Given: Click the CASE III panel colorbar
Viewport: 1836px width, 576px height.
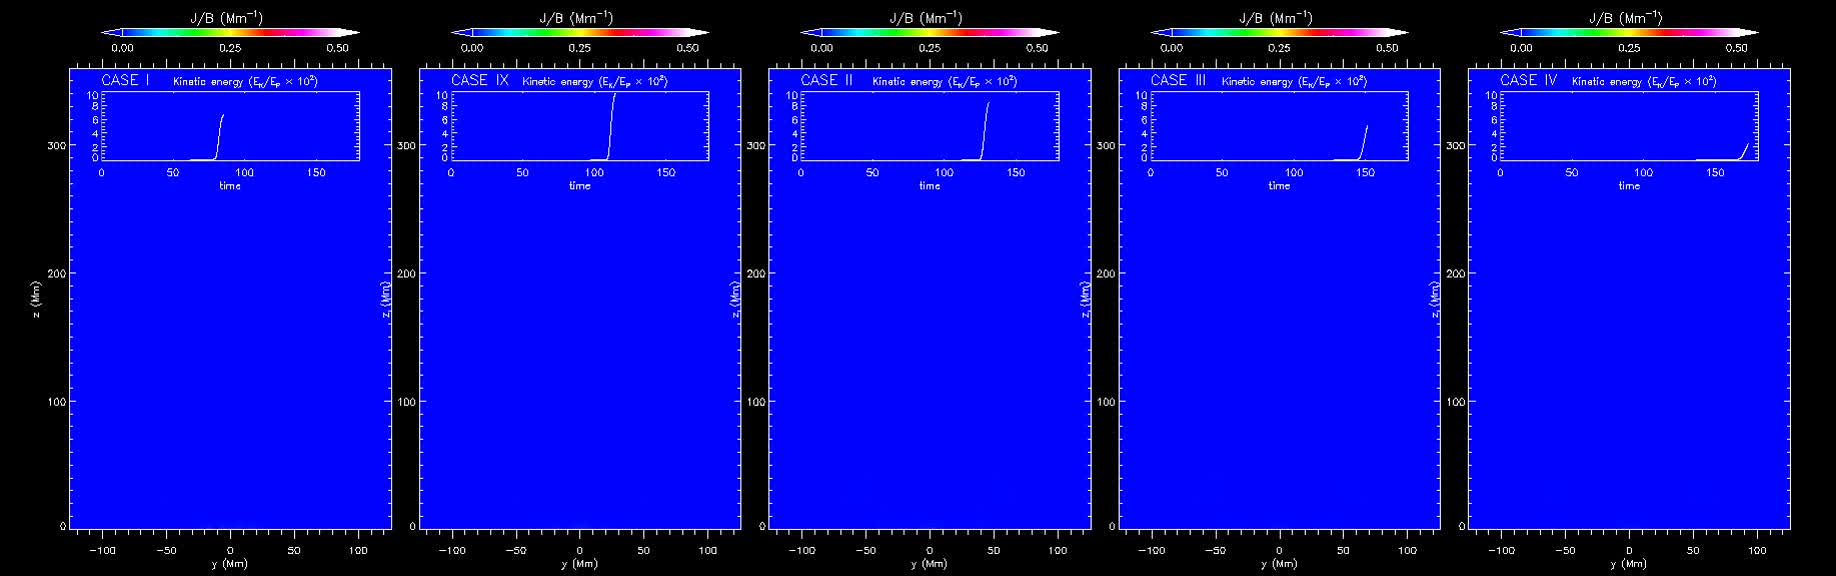Looking at the screenshot, I should tap(1279, 32).
